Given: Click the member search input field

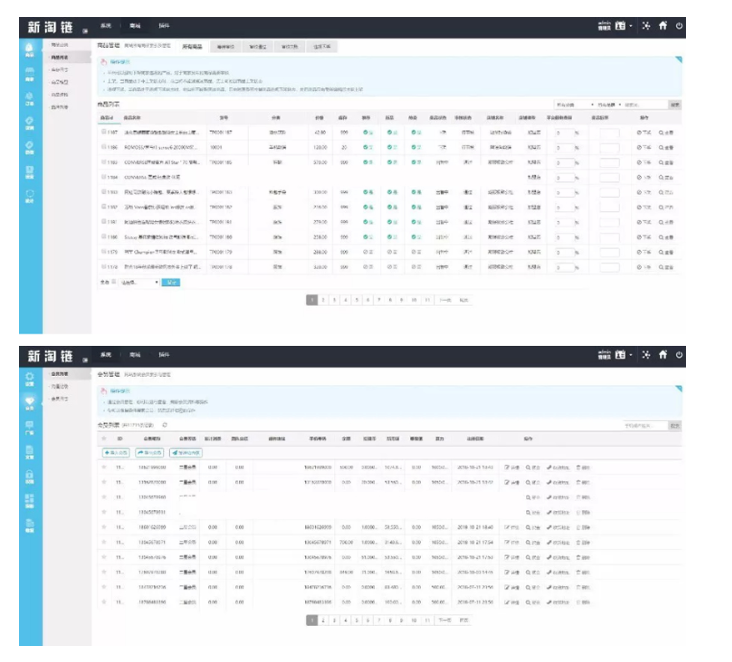Looking at the screenshot, I should pyautogui.click(x=641, y=425).
